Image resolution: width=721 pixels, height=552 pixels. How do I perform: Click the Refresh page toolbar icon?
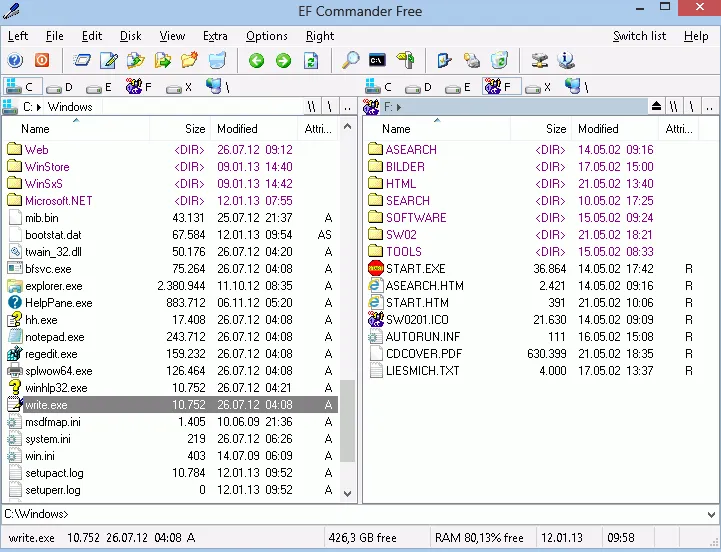point(311,60)
